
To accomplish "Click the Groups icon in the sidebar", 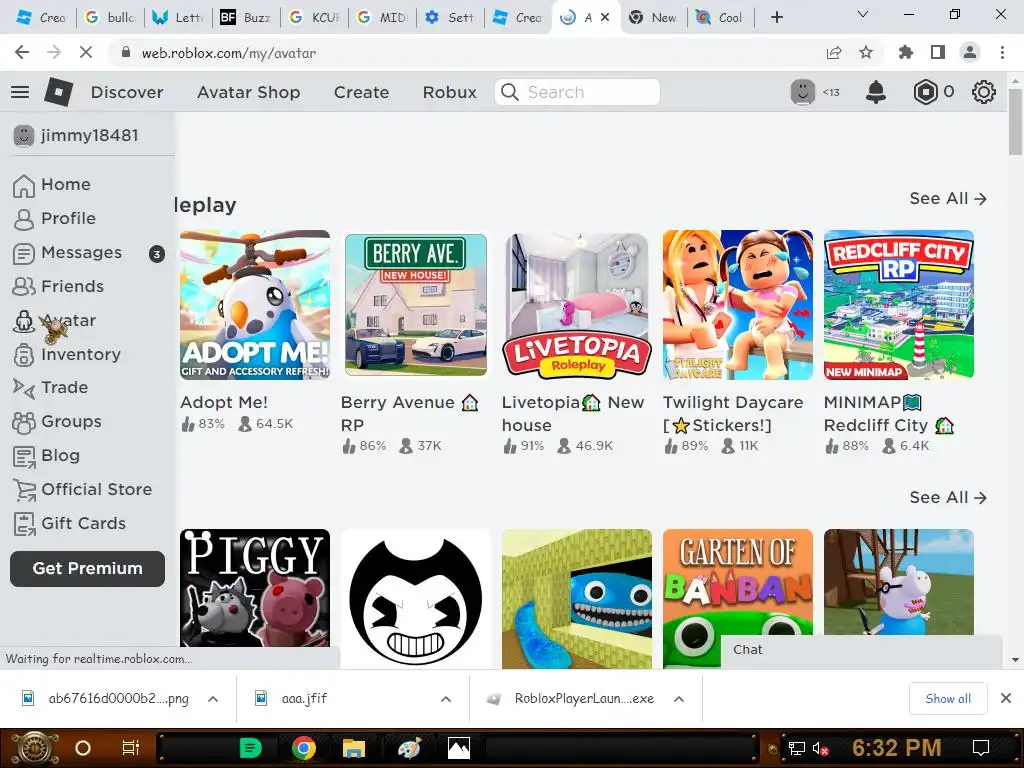I will (x=24, y=423).
